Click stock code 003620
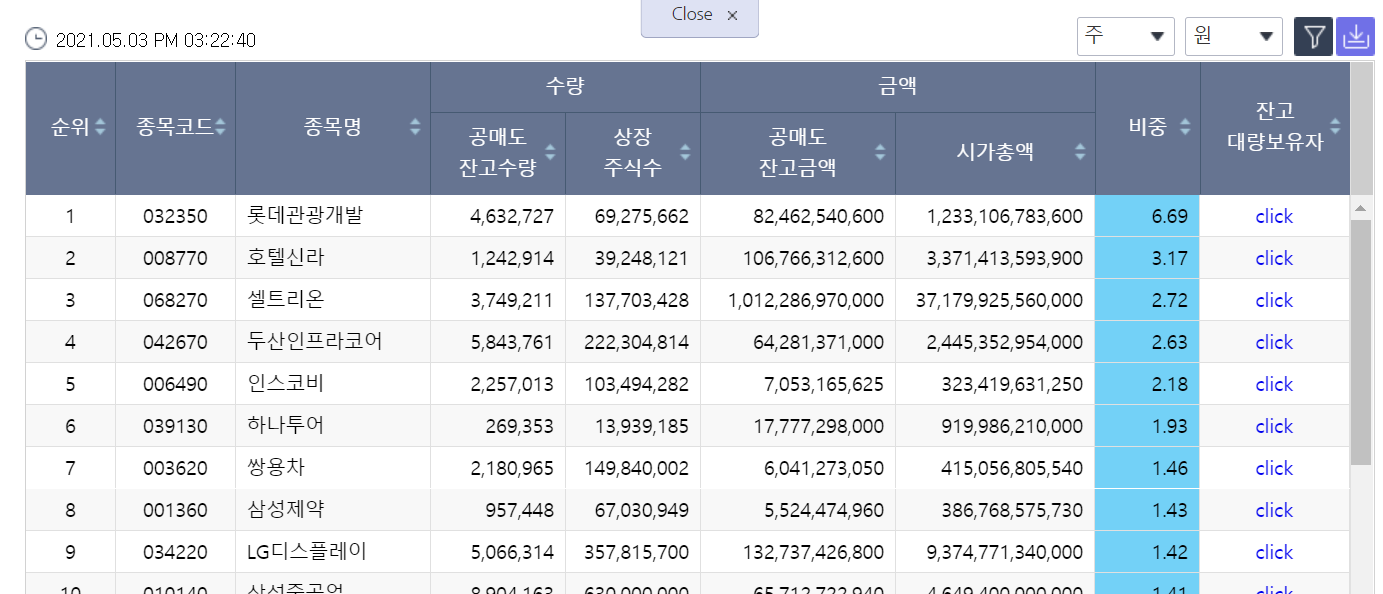This screenshot has height=594, width=1383. pos(175,468)
